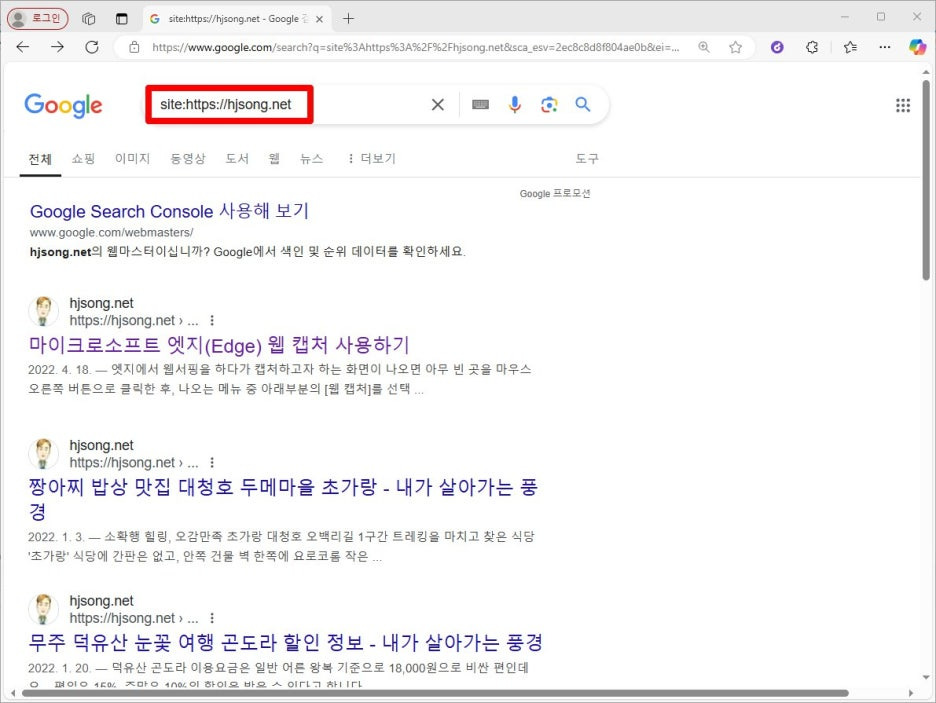Screen dimensions: 936x703
Task: Switch to the 쇼핑 tab
Action: tap(83, 159)
